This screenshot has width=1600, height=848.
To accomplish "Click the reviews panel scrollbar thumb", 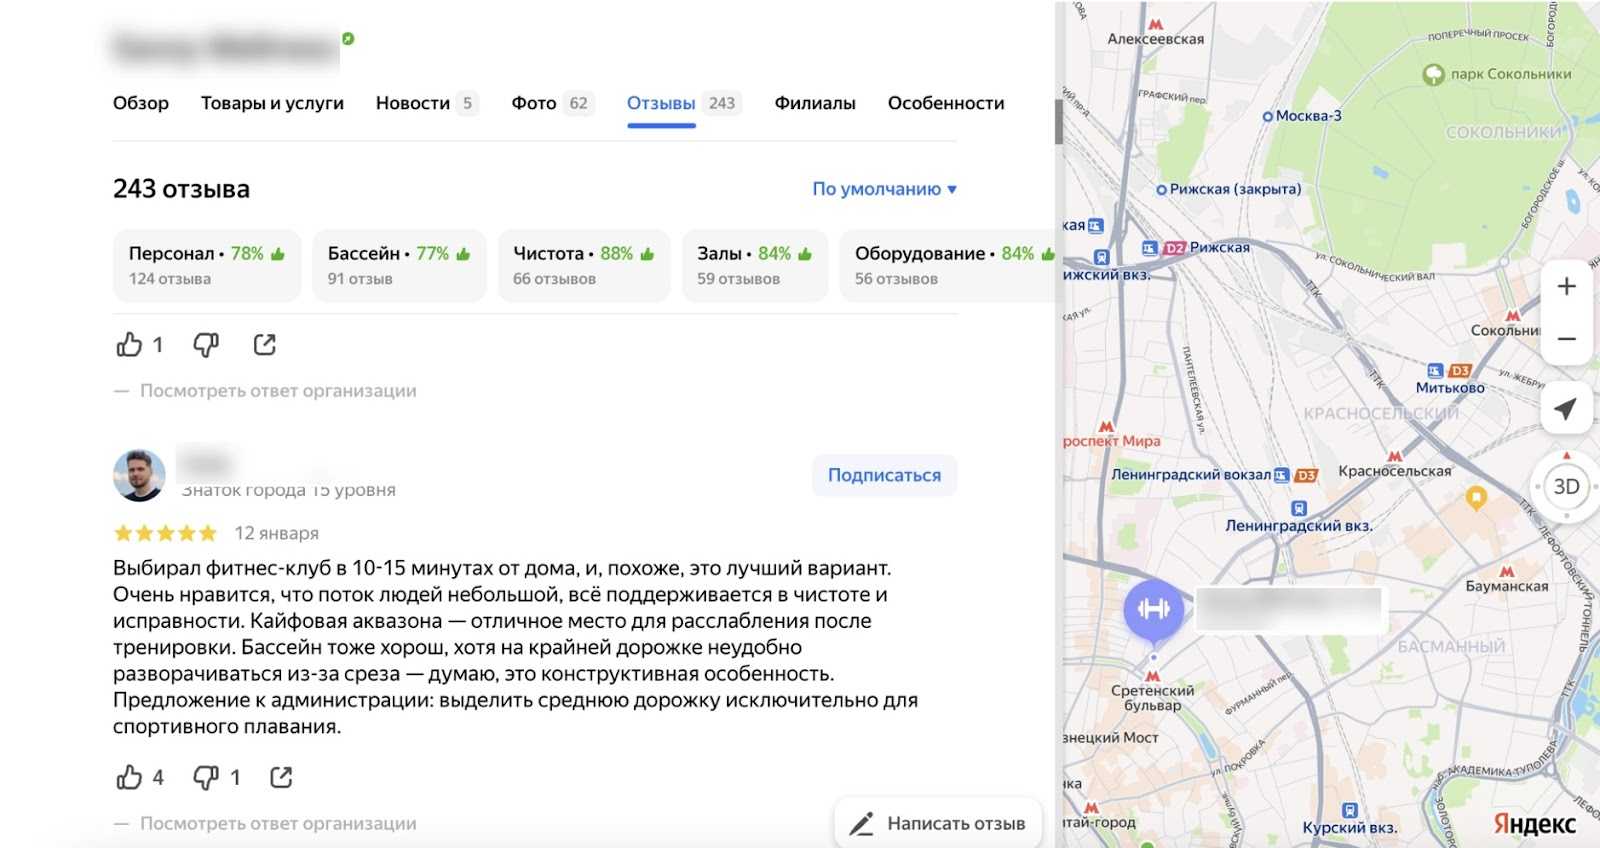I will [x=1058, y=122].
